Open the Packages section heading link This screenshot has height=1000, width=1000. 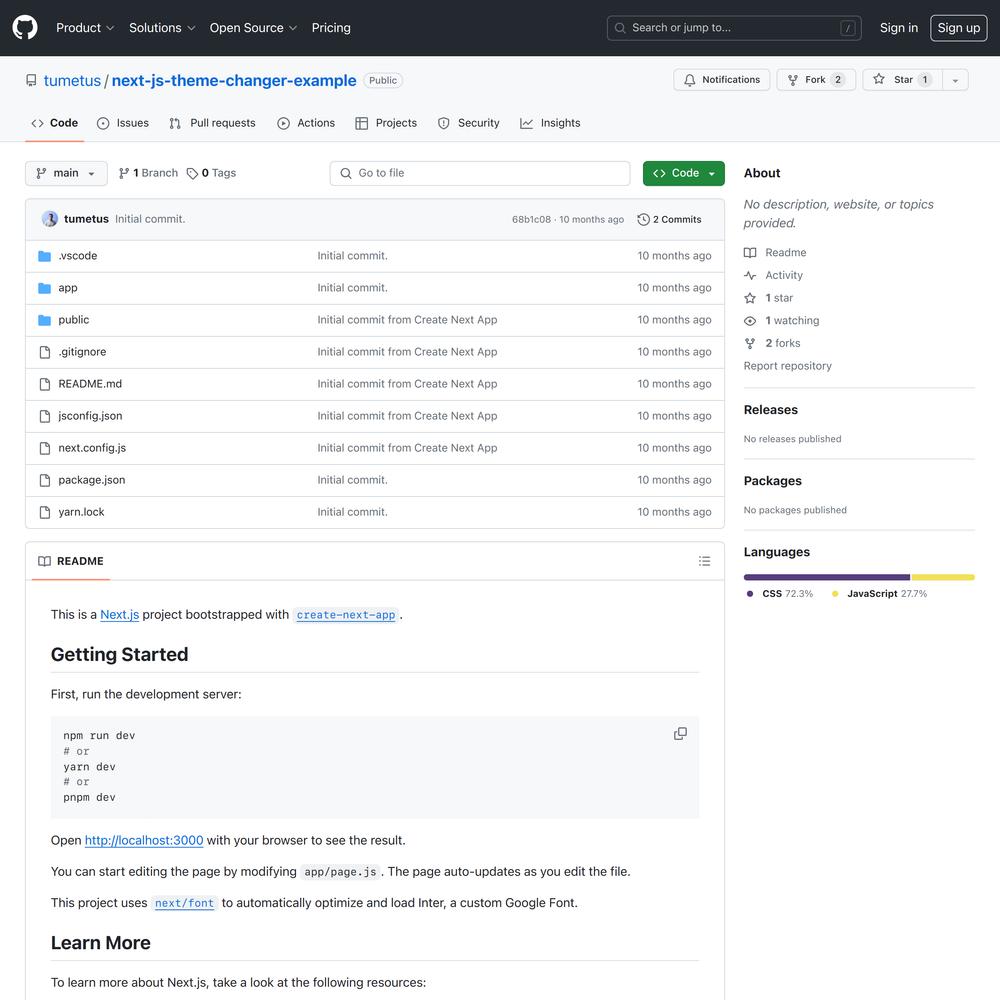click(772, 481)
